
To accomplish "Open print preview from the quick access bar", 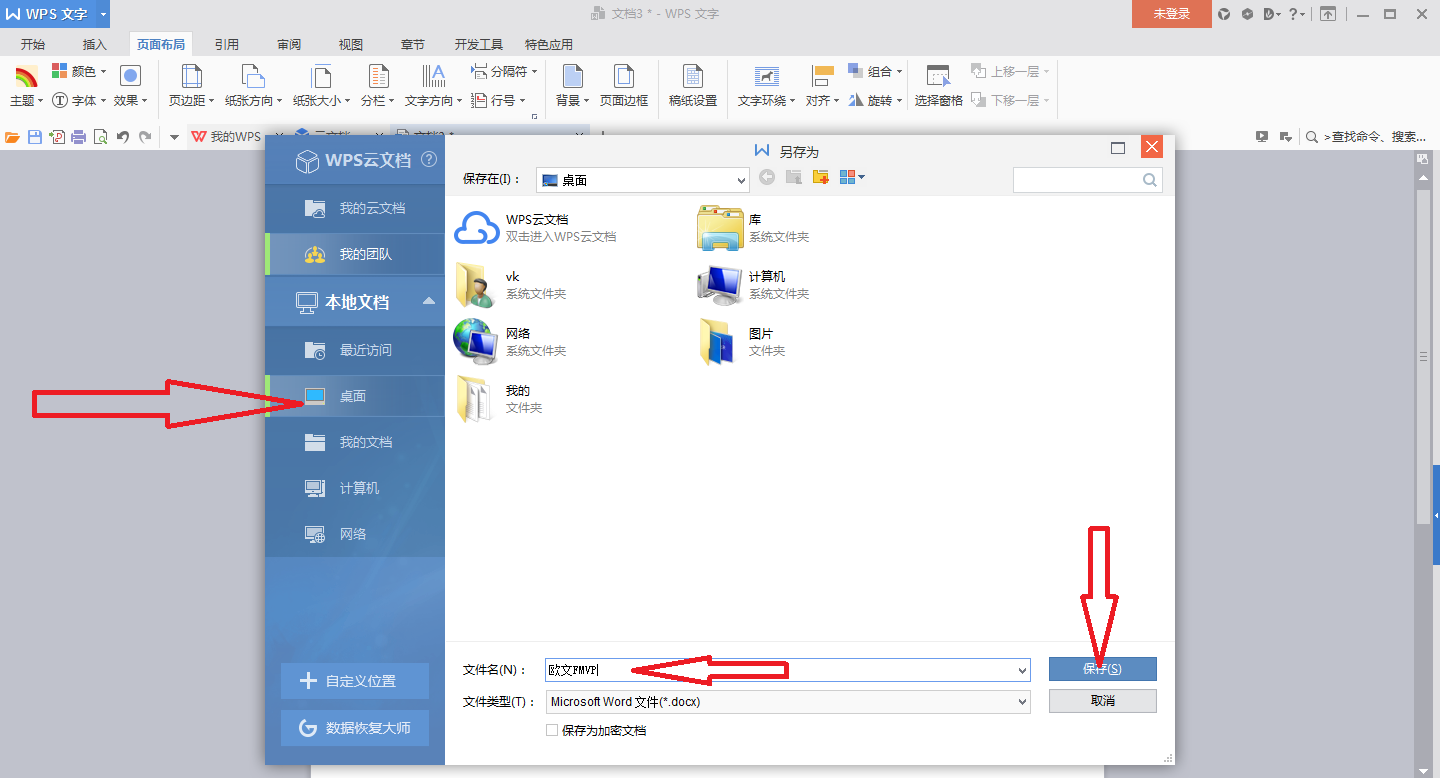I will 100,137.
